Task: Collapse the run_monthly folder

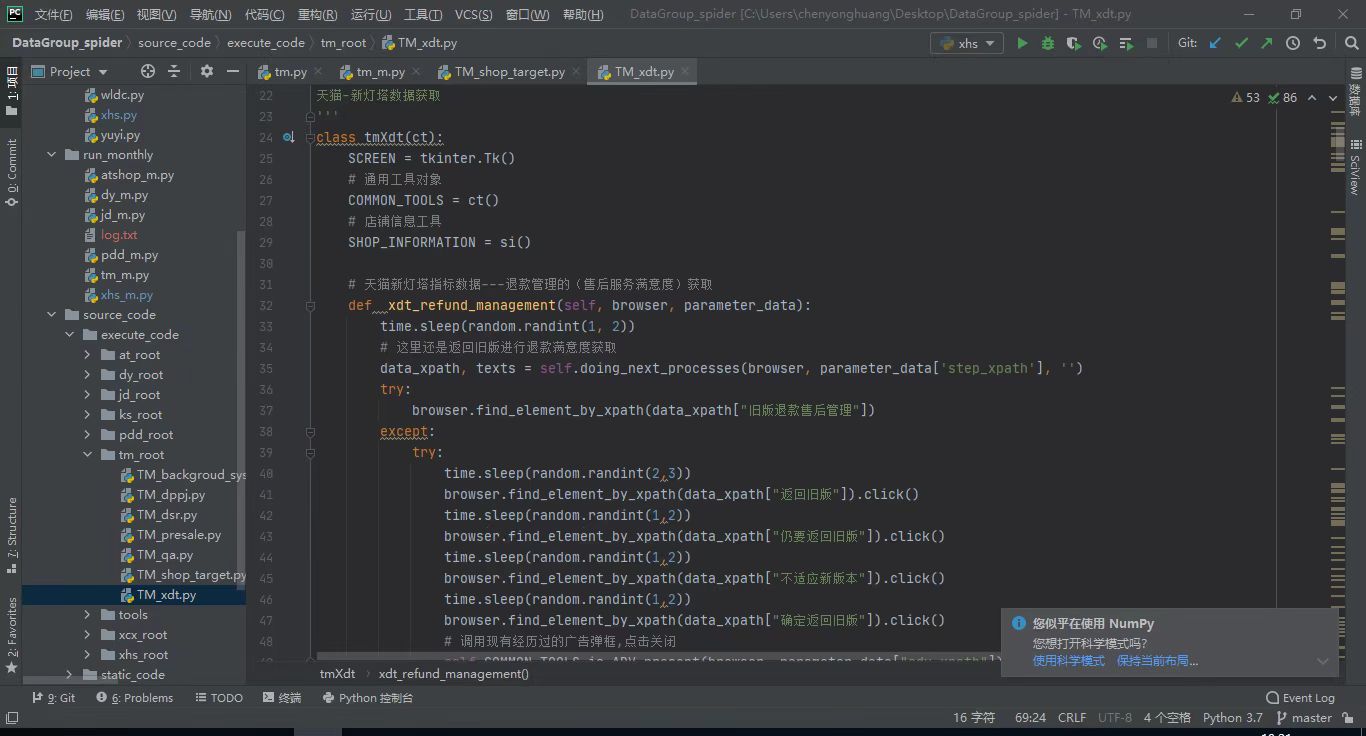Action: pos(52,155)
